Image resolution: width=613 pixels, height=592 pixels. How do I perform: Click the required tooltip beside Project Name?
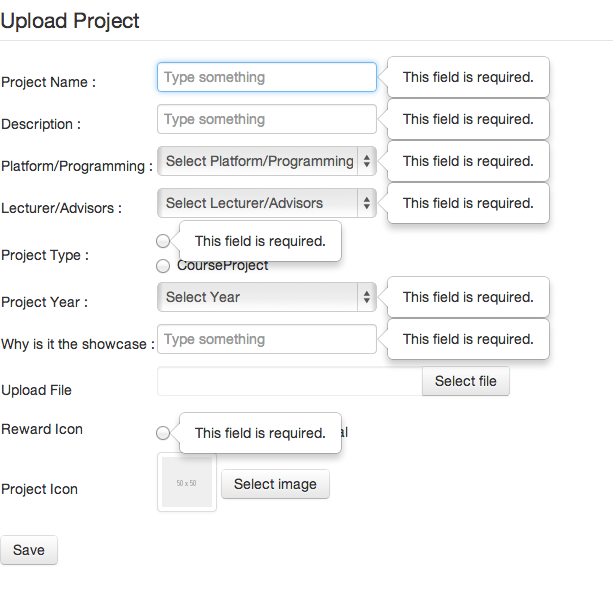pos(468,77)
